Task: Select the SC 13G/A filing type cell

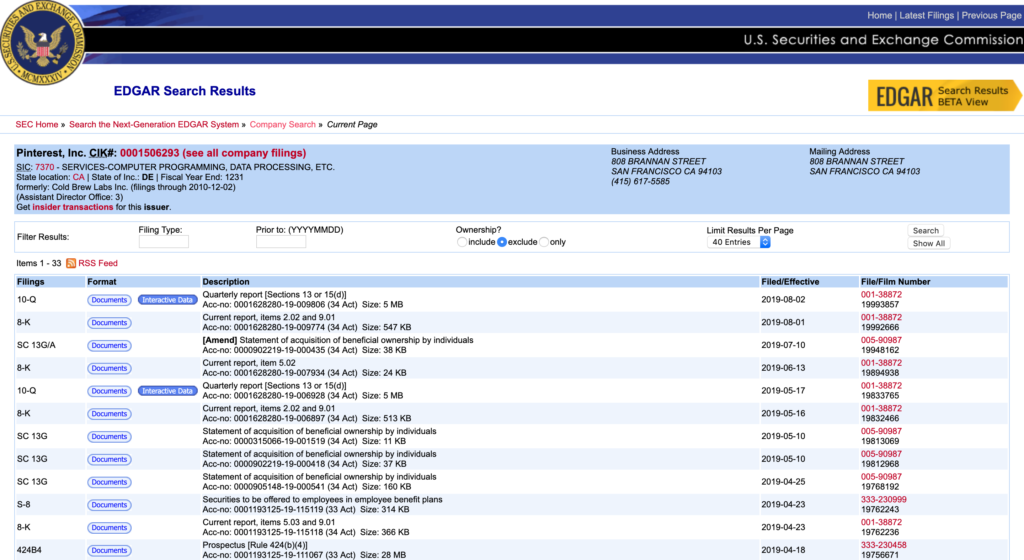Action: tap(36, 345)
